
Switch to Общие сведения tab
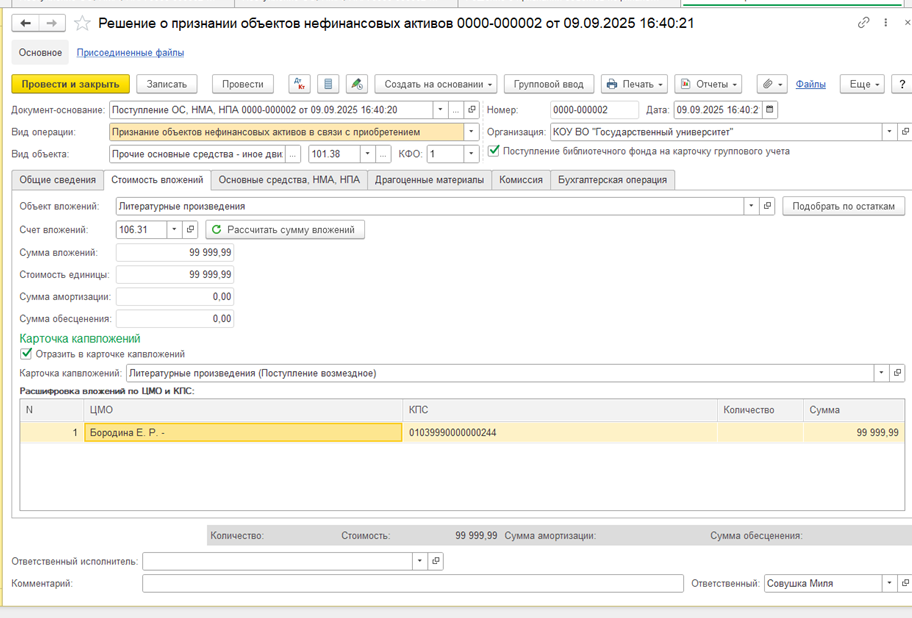58,180
